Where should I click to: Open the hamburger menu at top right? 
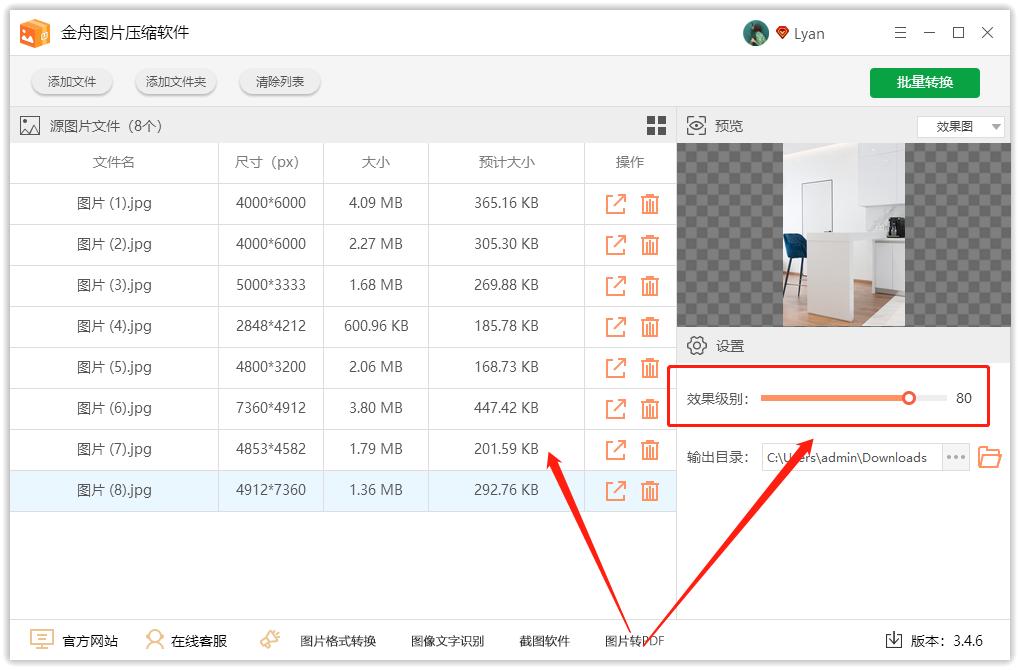pyautogui.click(x=899, y=32)
